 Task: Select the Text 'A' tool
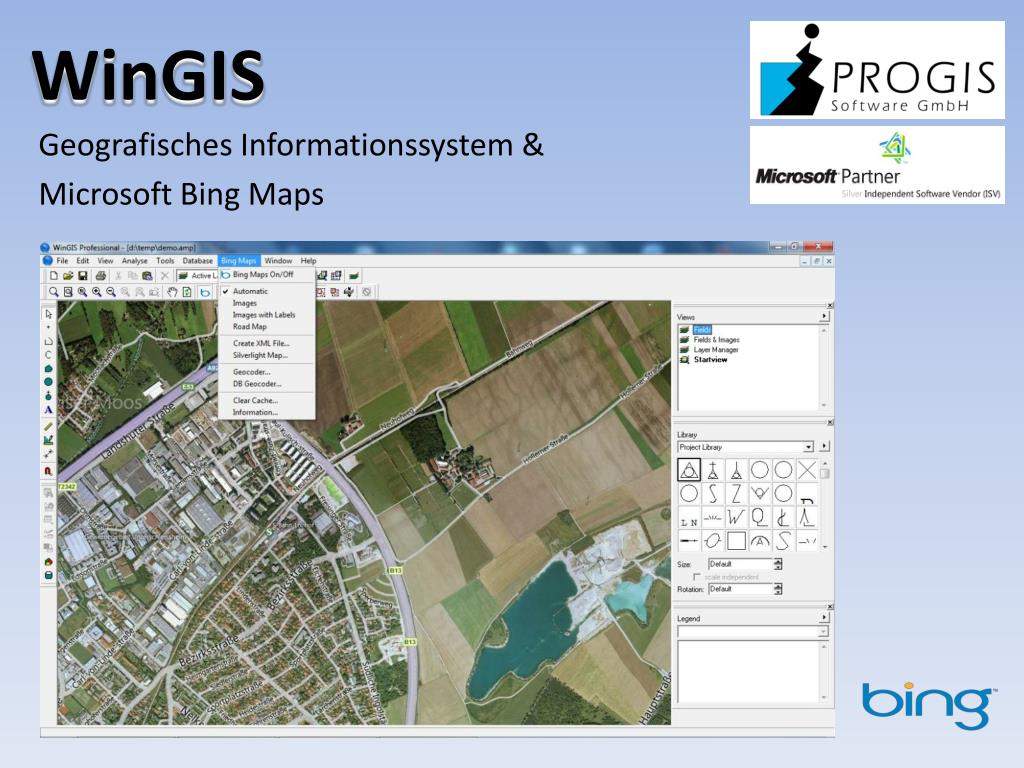(48, 409)
